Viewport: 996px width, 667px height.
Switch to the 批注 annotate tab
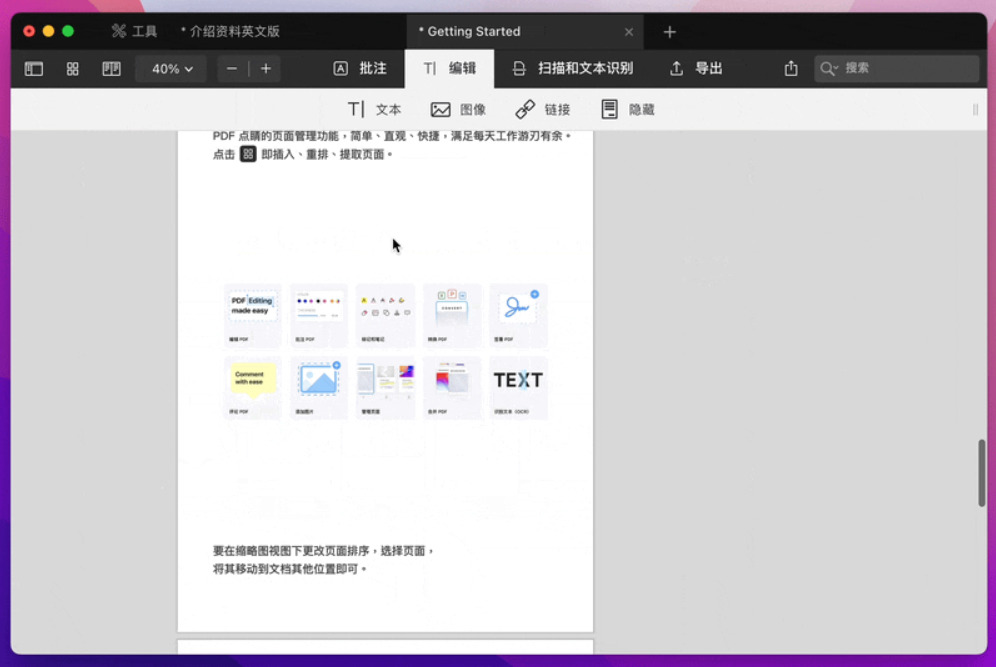pos(360,69)
